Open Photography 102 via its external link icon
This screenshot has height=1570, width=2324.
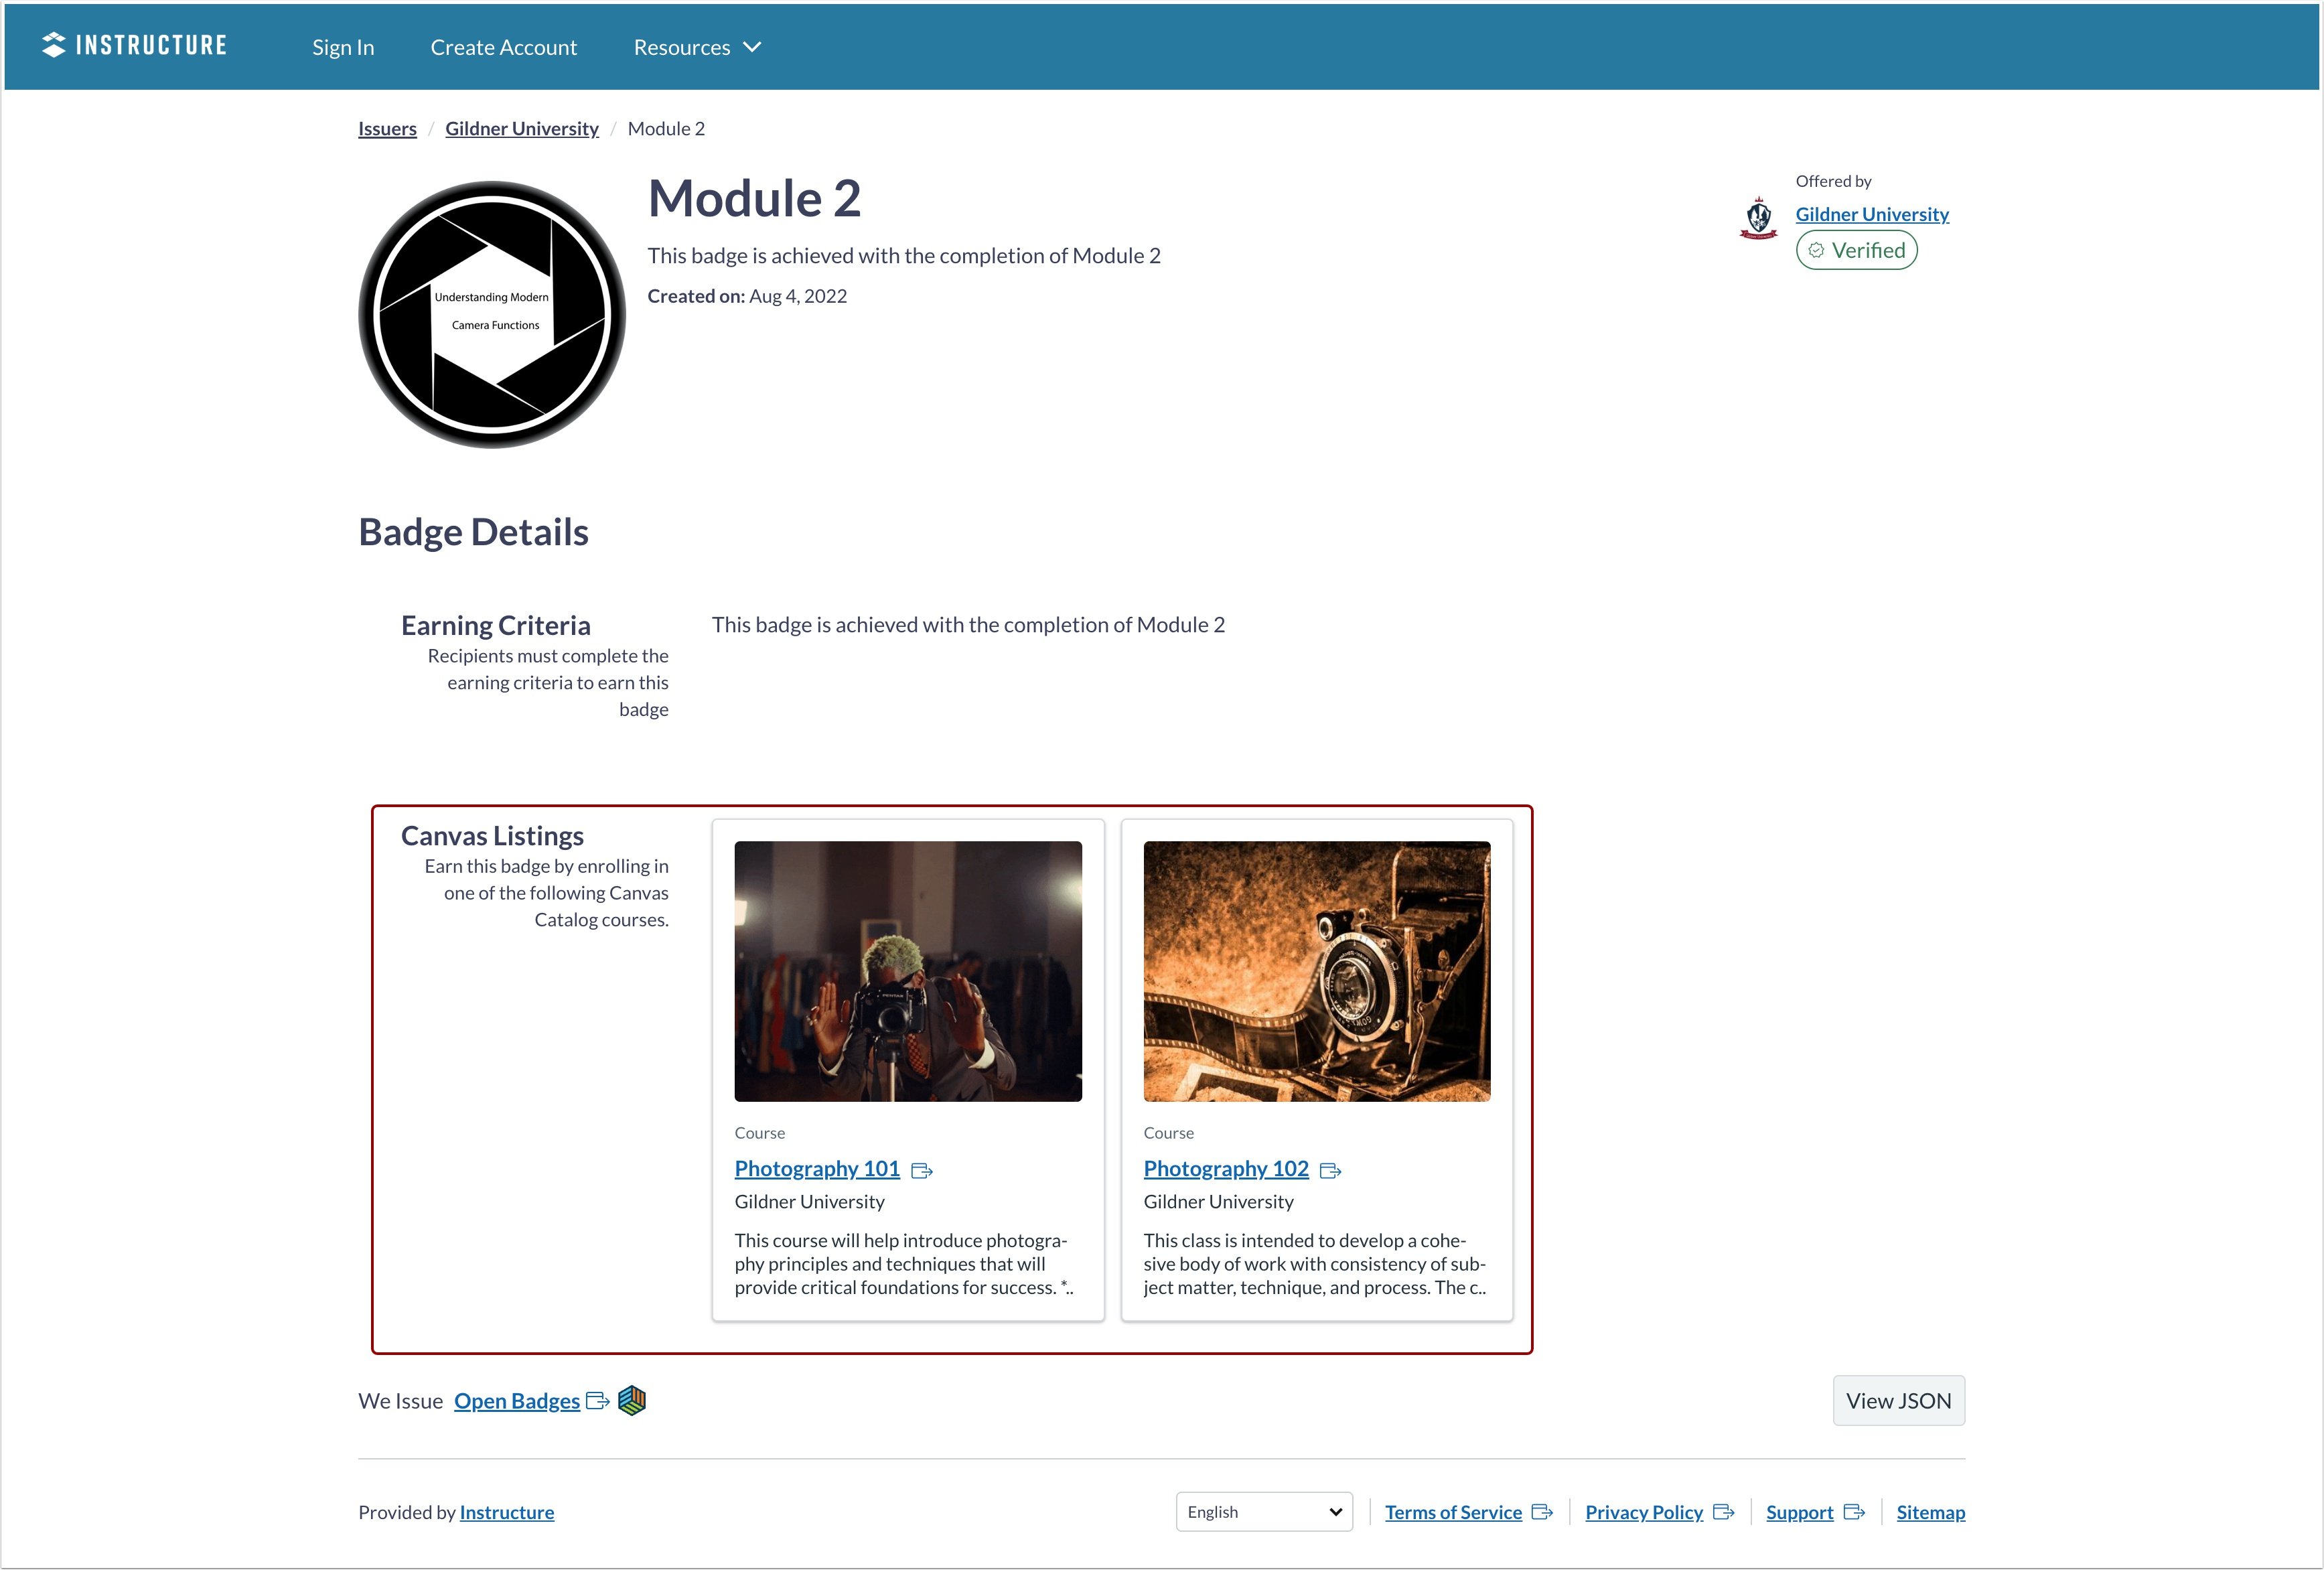click(1332, 1170)
